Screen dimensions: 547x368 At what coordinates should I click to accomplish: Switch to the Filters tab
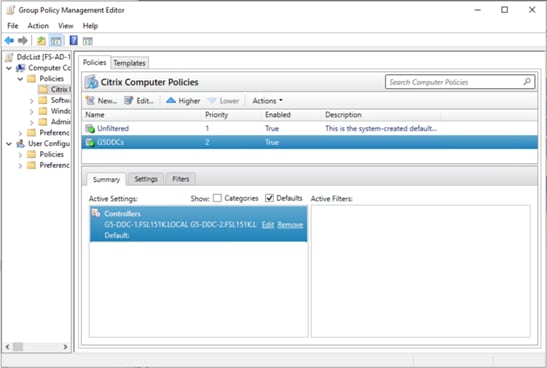pyautogui.click(x=181, y=179)
